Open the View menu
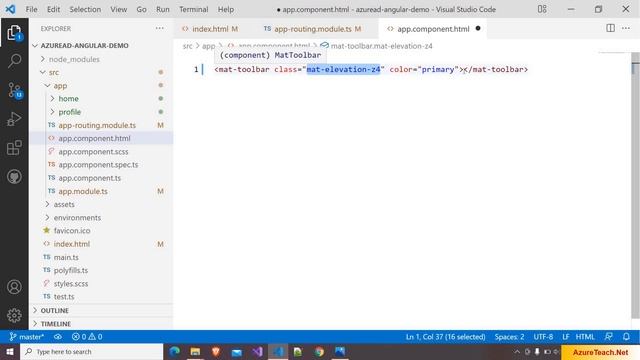Viewport: 640px width, 360px height. click(x=118, y=9)
